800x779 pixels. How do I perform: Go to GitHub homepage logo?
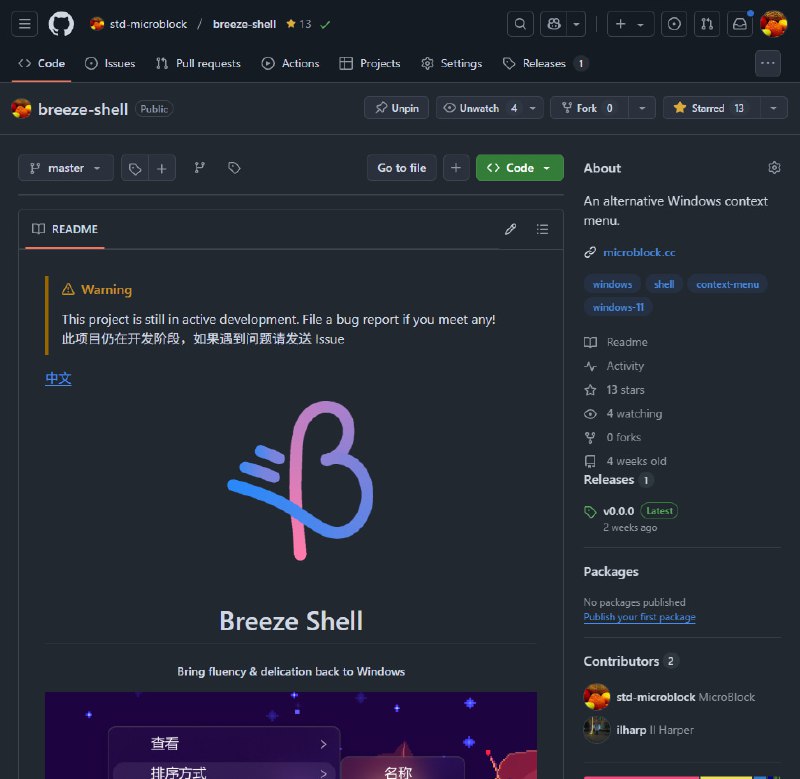click(61, 24)
